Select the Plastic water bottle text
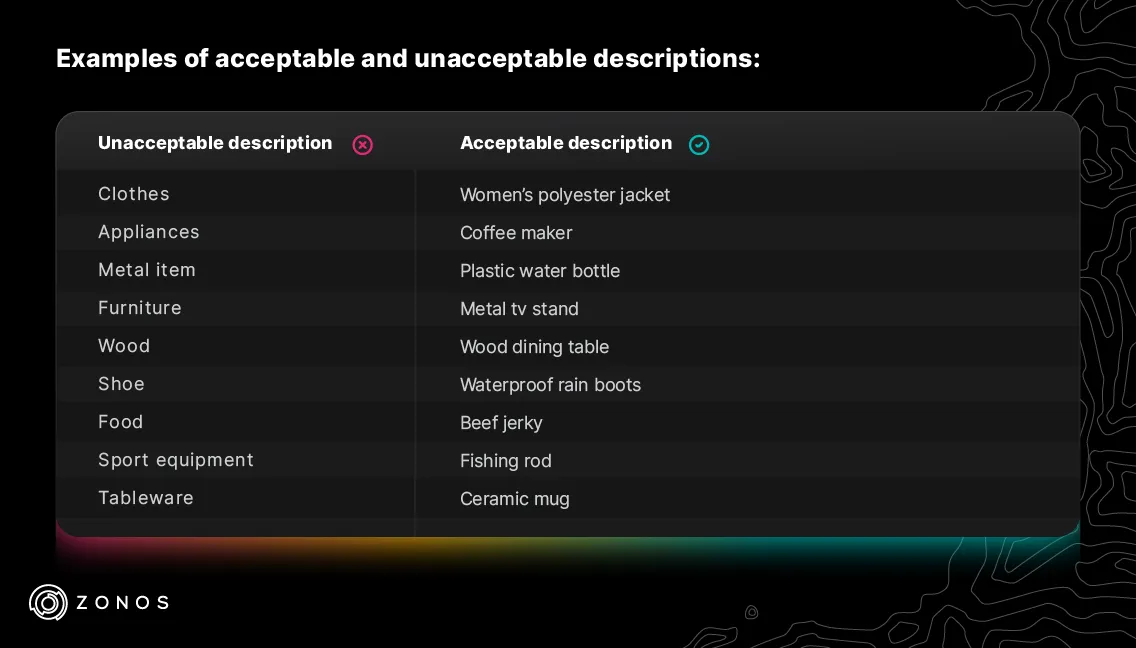 click(x=540, y=271)
